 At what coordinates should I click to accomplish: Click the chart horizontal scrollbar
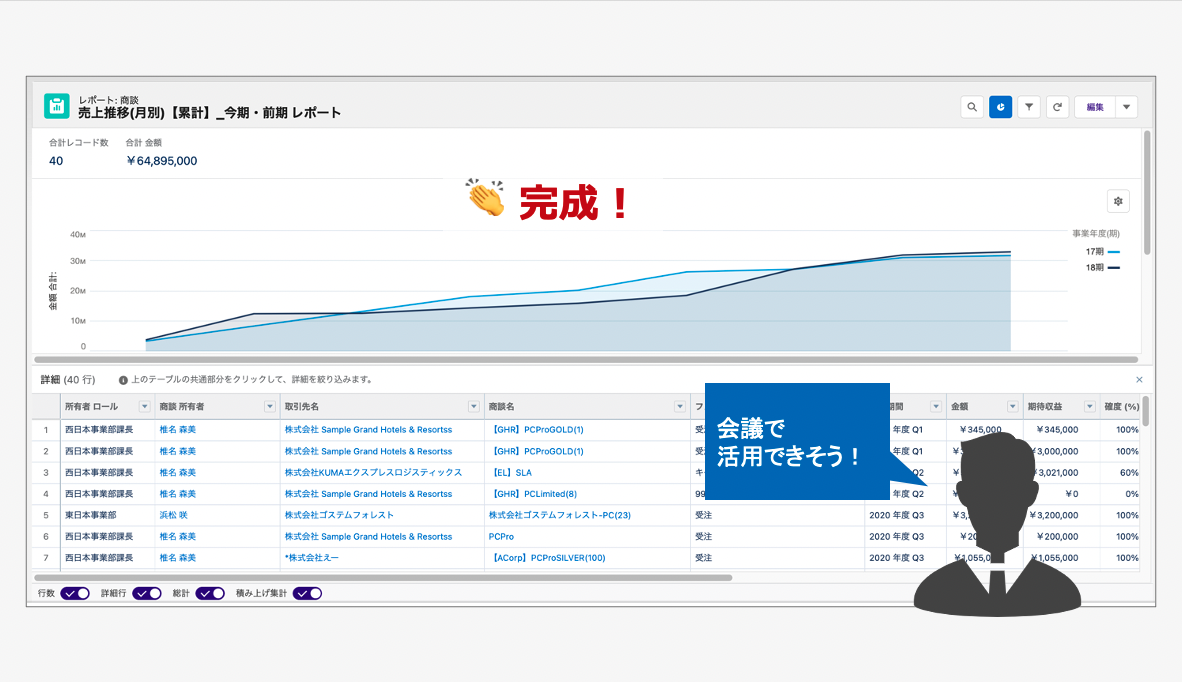pos(586,359)
